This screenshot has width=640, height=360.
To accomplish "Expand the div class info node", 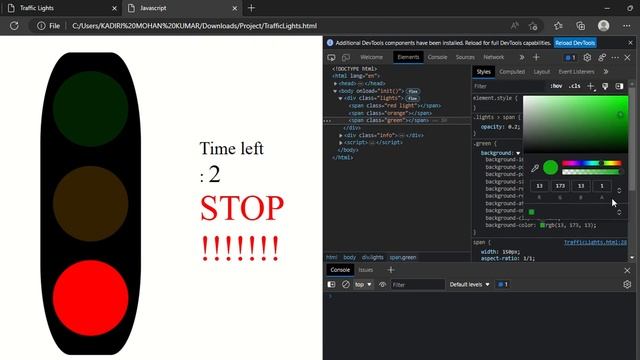I will coord(341,135).
